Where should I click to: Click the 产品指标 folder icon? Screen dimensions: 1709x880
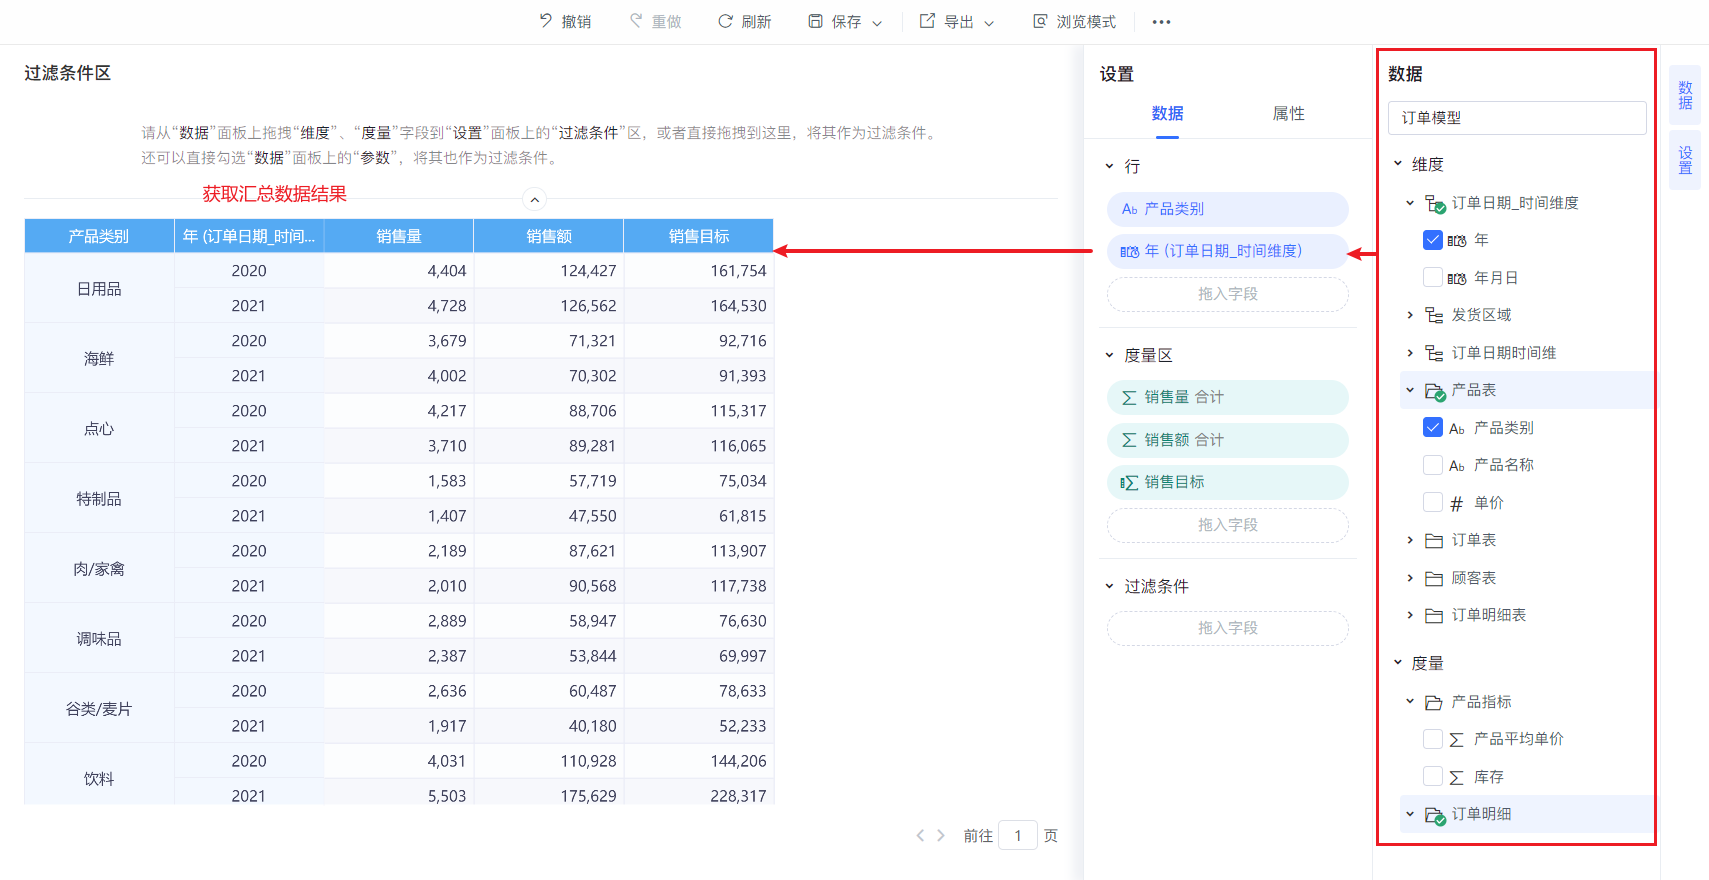tap(1434, 702)
